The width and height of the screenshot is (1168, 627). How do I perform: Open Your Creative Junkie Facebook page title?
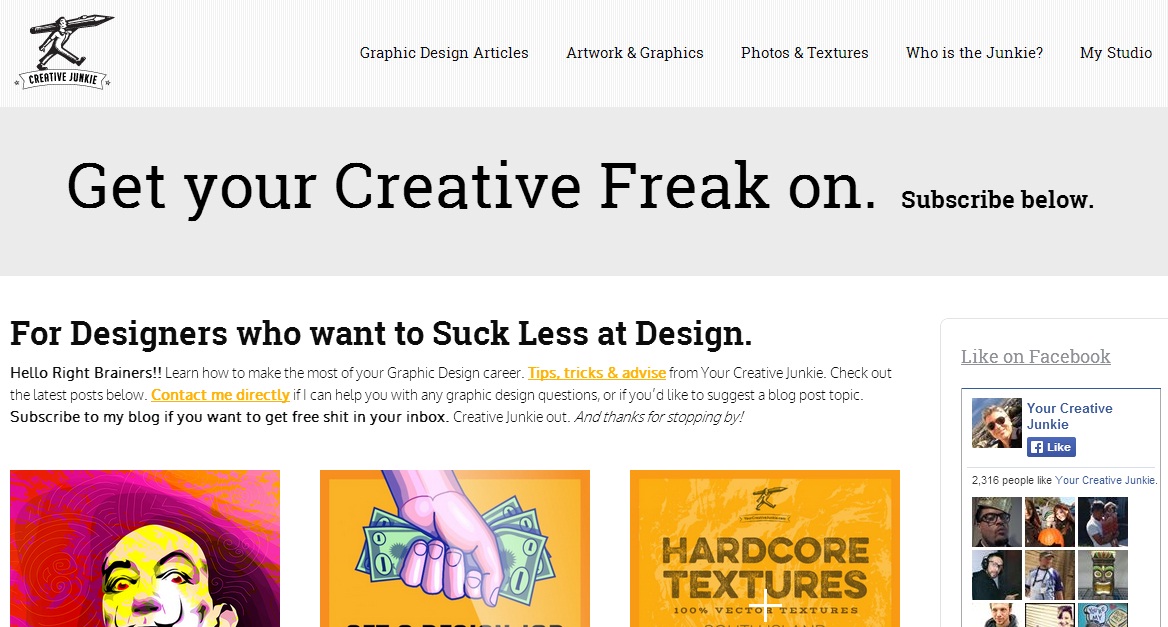pyautogui.click(x=1069, y=416)
